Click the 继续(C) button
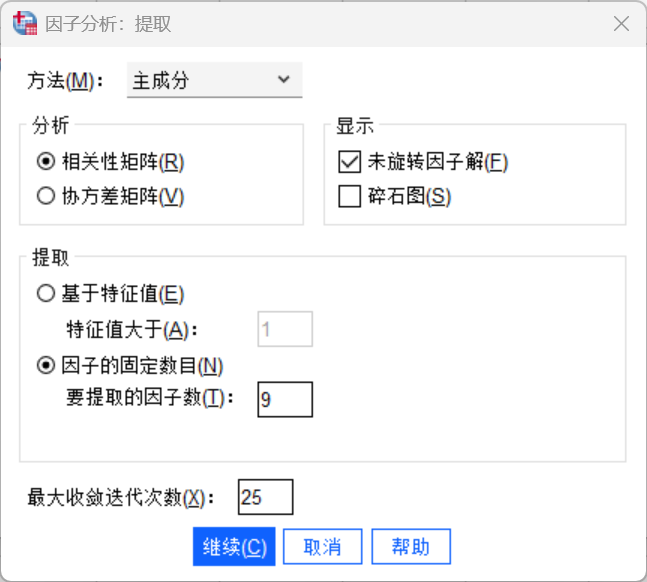Viewport: 647px width, 582px height. coord(234,547)
